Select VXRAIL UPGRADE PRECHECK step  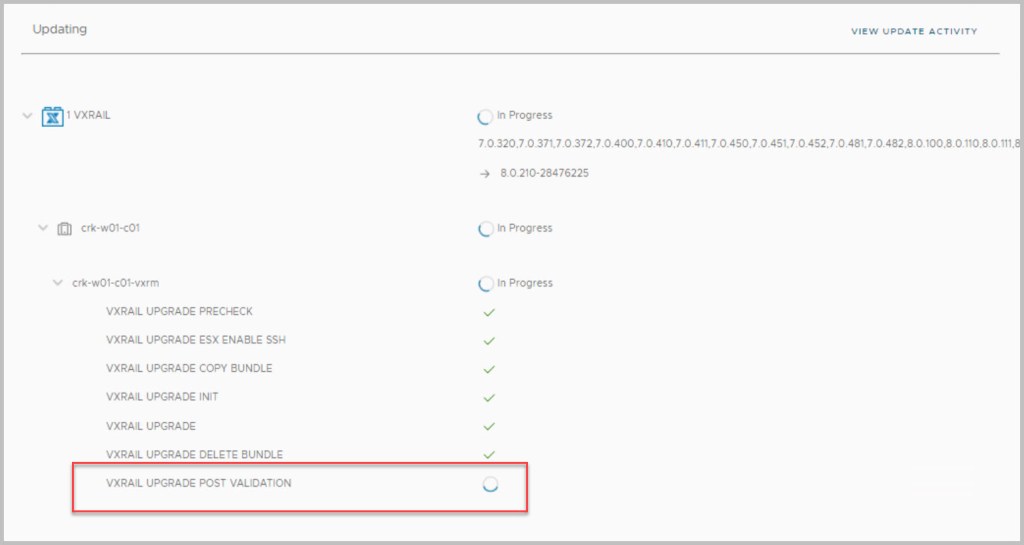(x=180, y=312)
